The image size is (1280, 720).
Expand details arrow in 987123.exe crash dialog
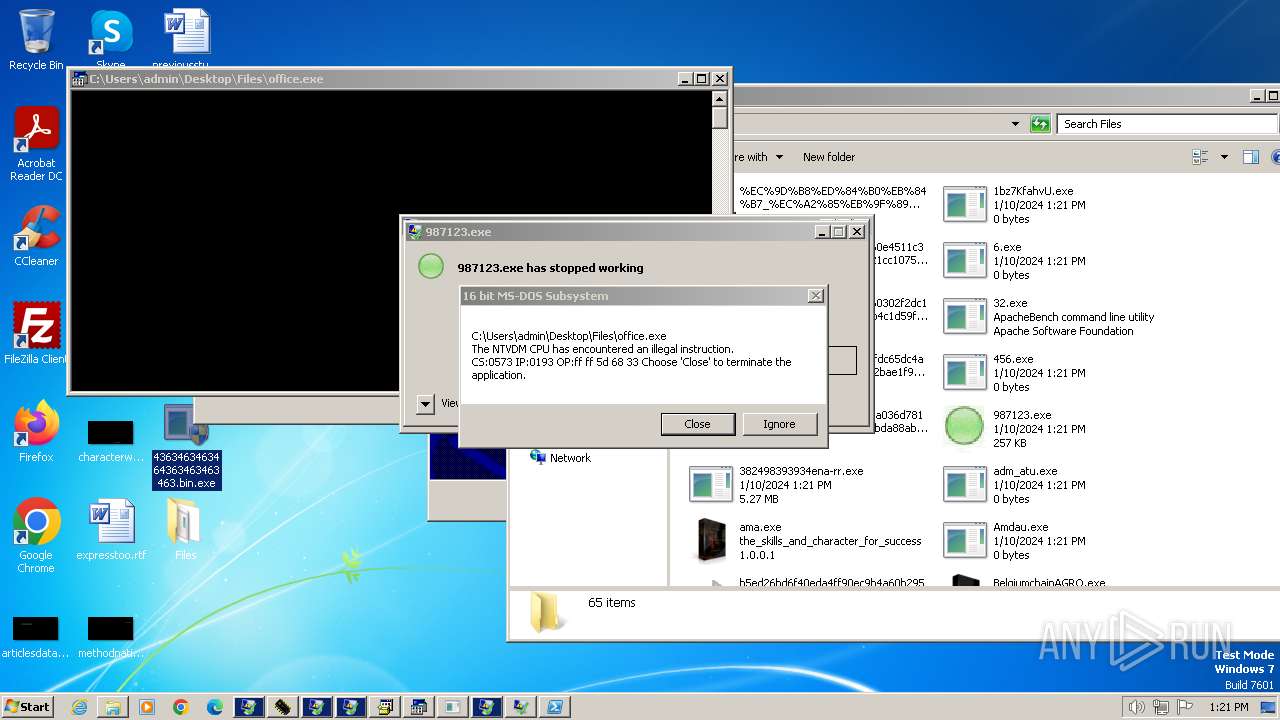[x=425, y=403]
